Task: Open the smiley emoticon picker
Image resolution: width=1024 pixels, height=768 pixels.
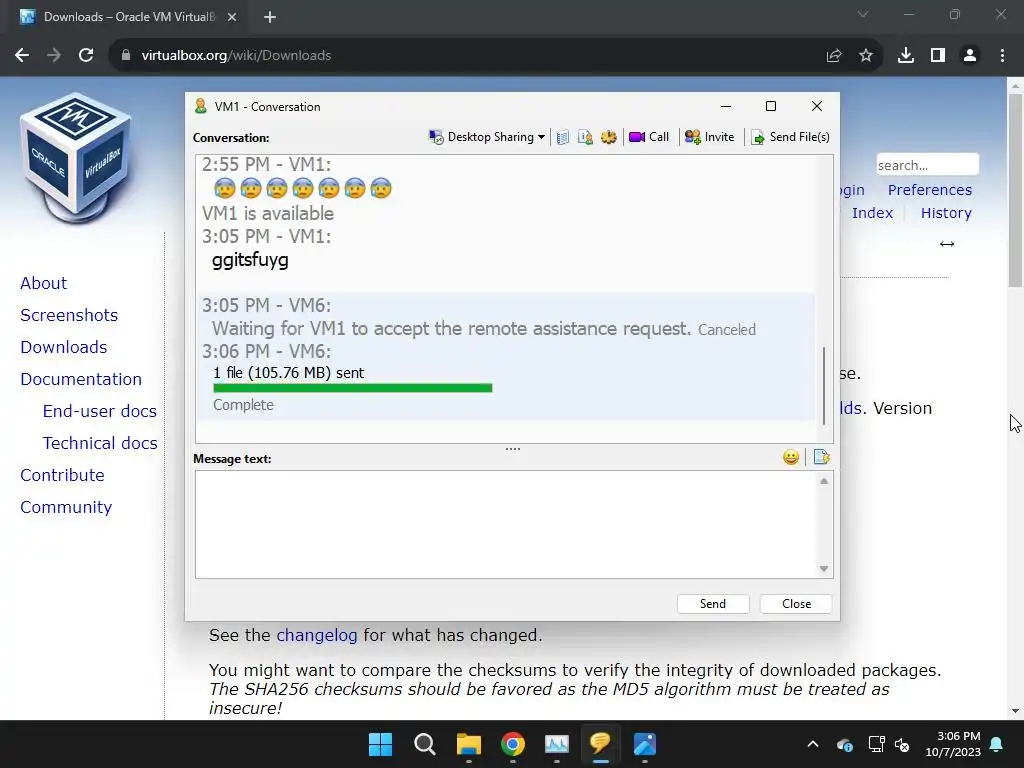Action: pyautogui.click(x=791, y=457)
